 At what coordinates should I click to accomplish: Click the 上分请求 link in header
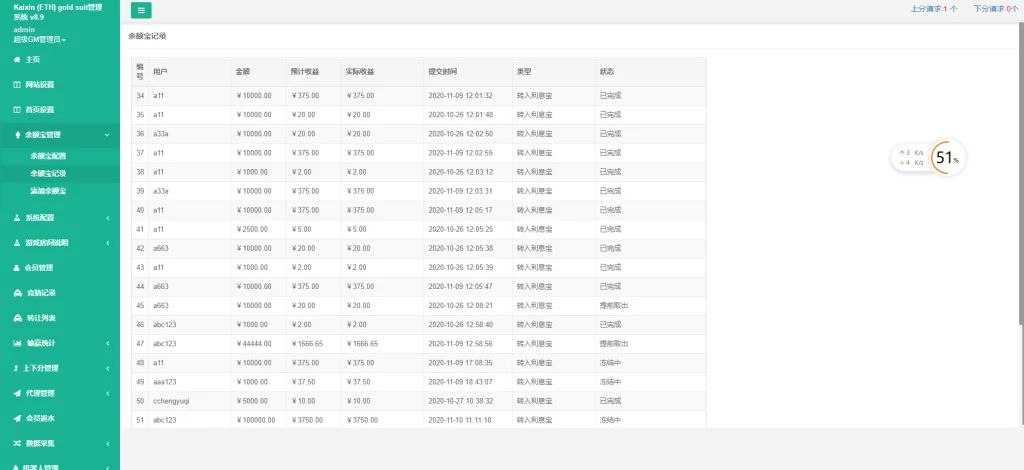[x=933, y=8]
